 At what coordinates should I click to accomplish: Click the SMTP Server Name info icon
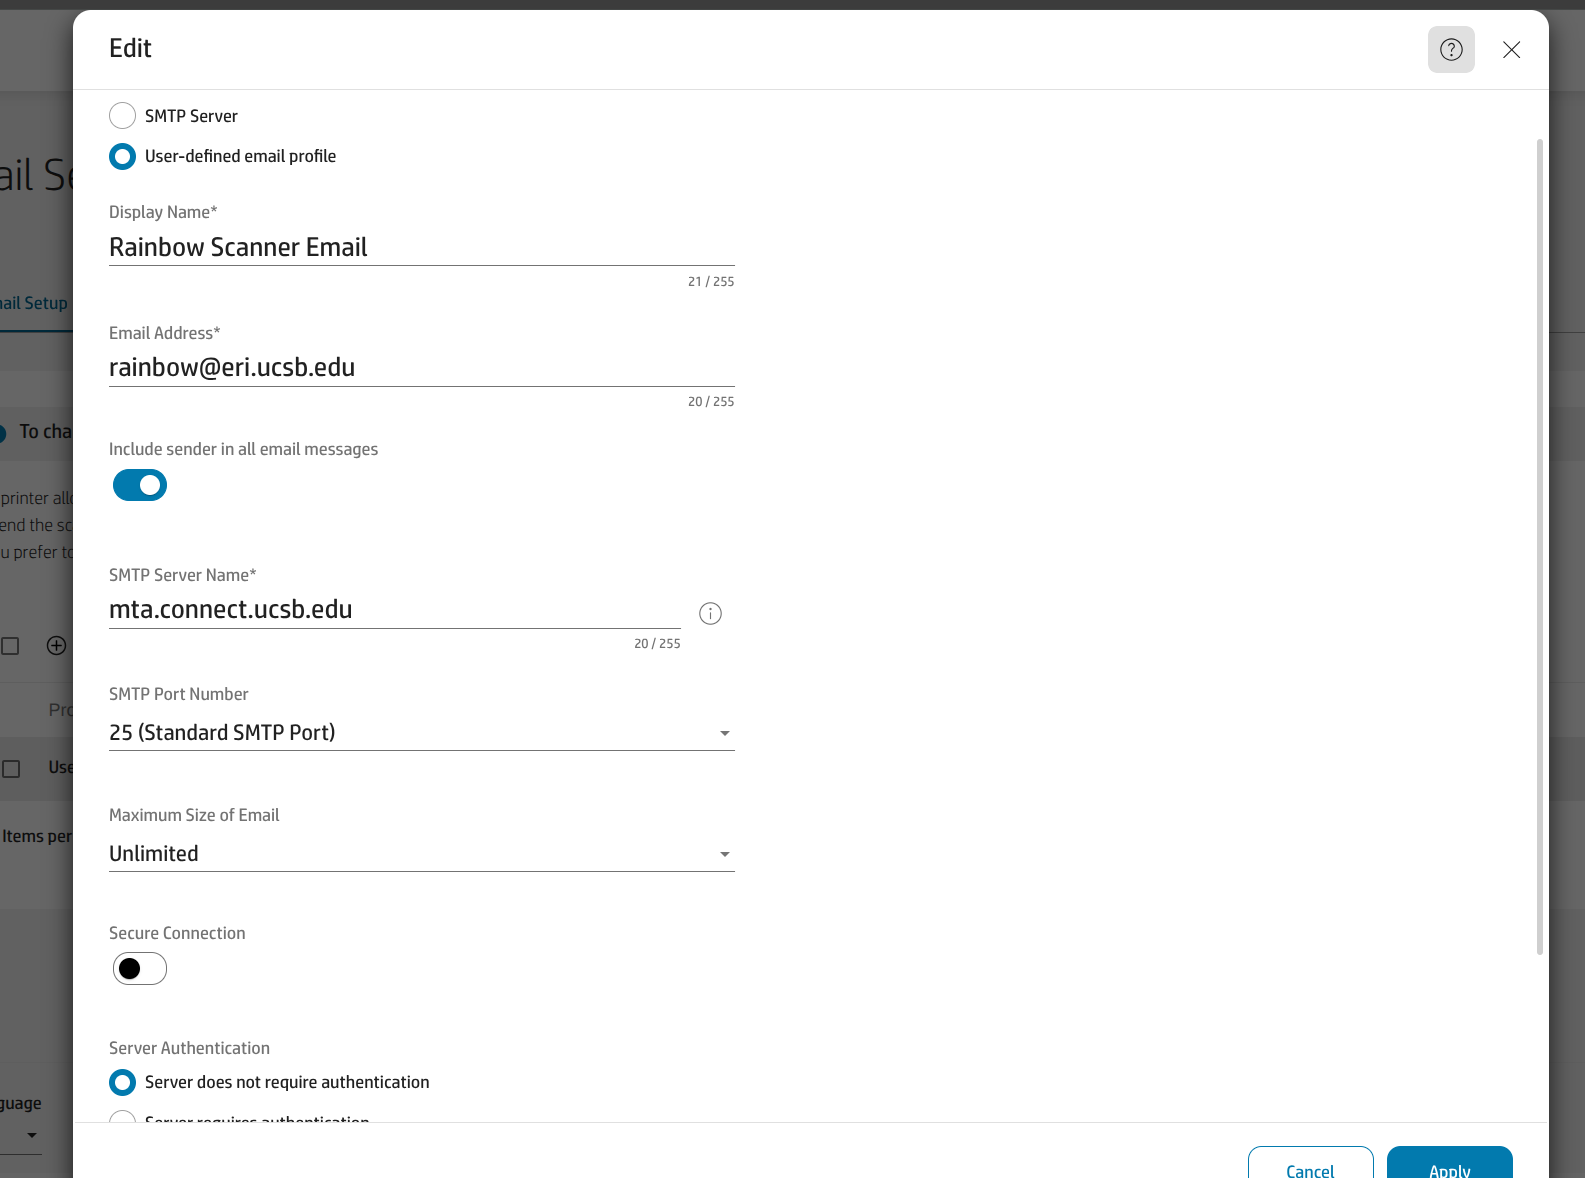point(710,614)
